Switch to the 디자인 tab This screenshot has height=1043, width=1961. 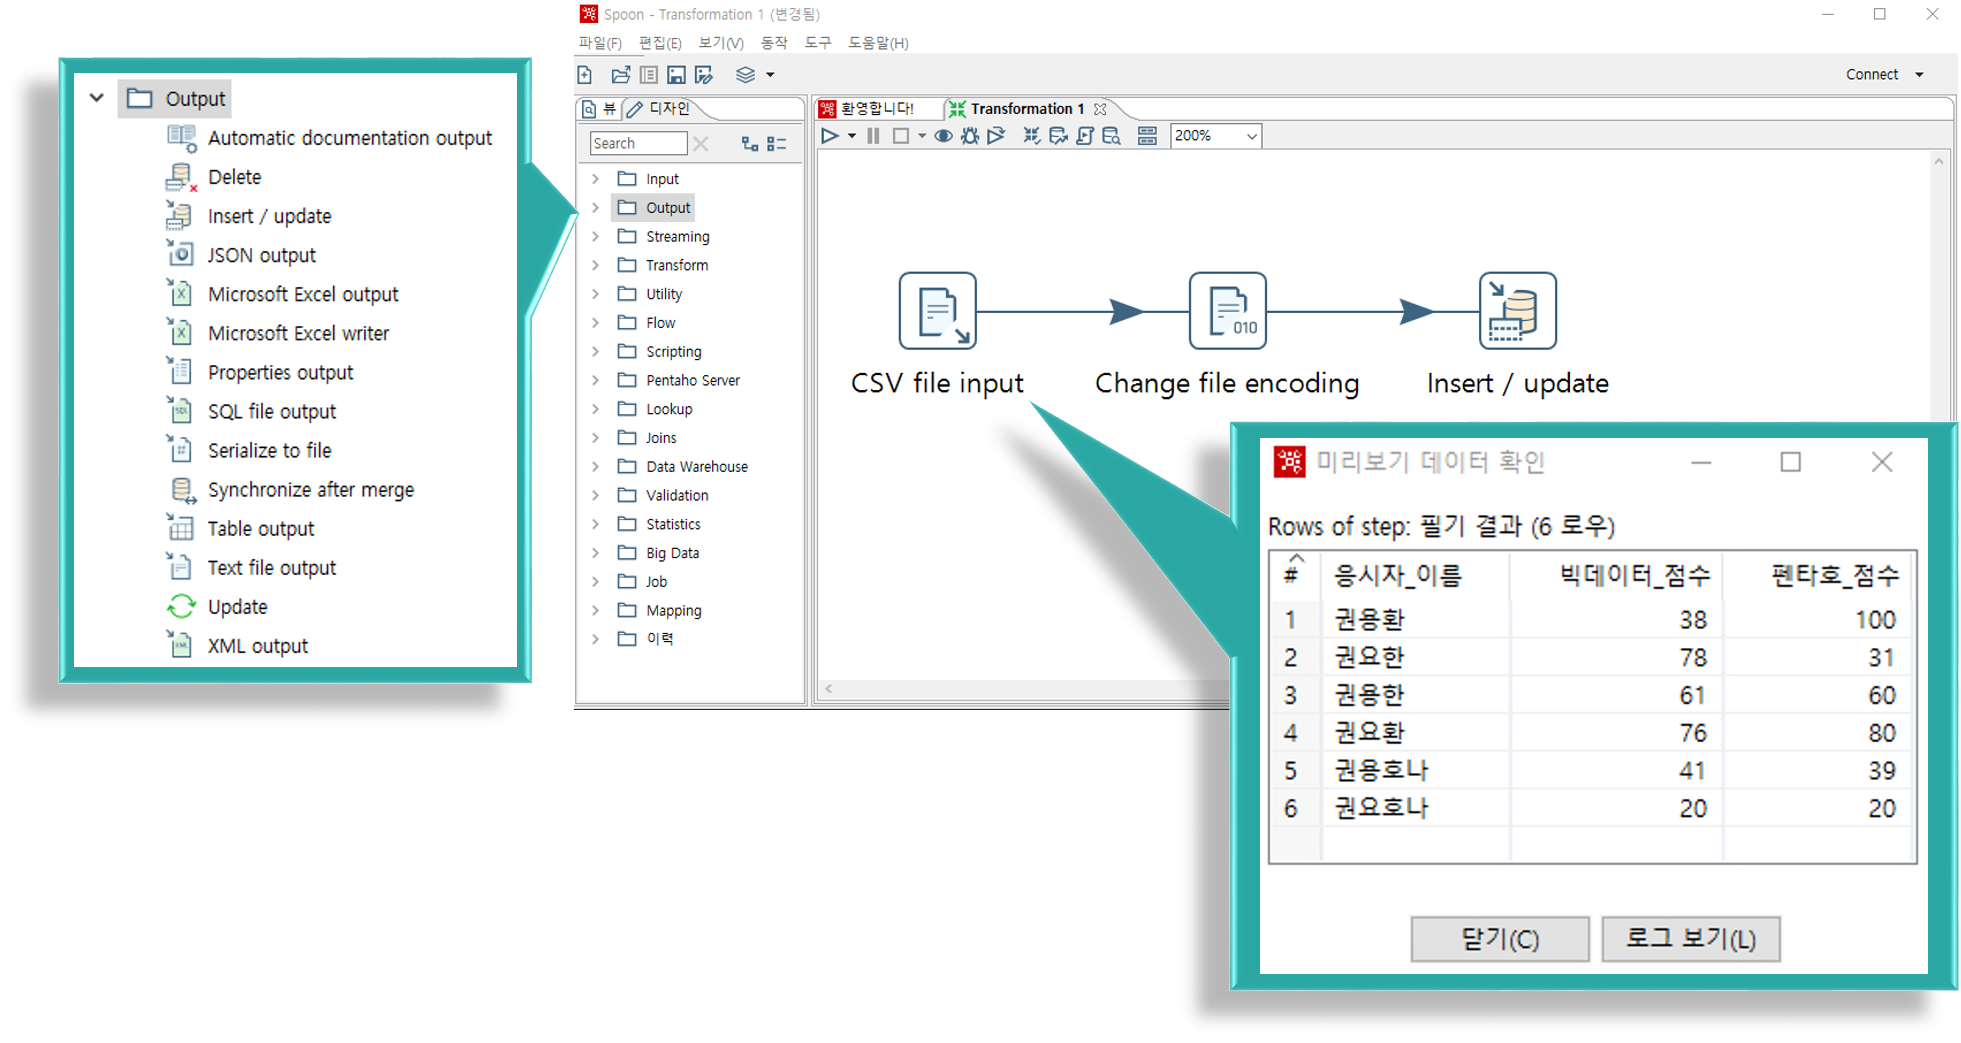pos(660,109)
